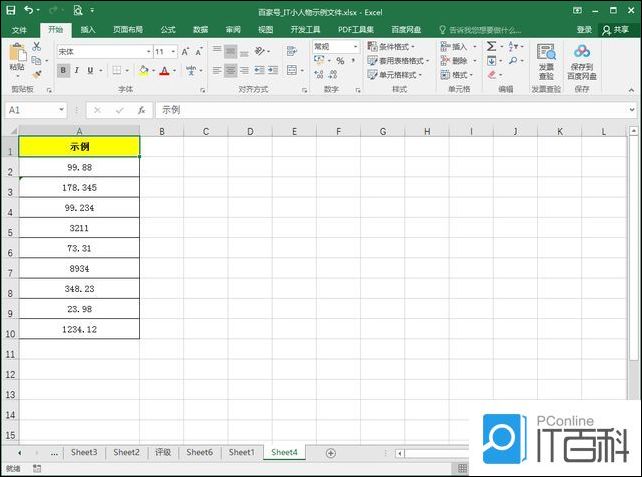This screenshot has width=642, height=477.
Task: Select the Sheet6 worksheet tab
Action: [199, 452]
